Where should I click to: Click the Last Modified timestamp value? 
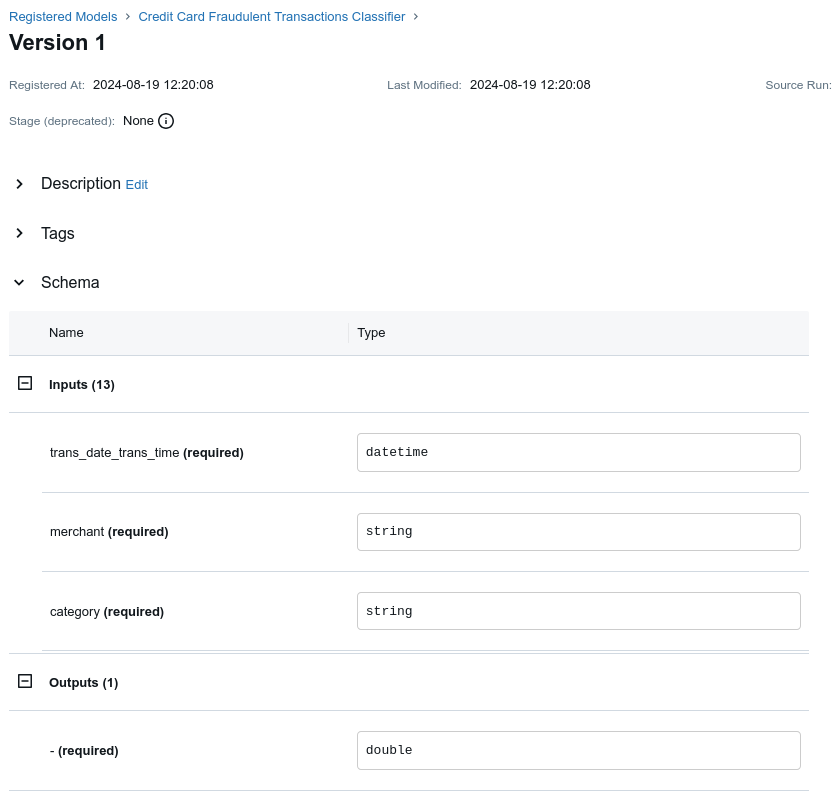pyautogui.click(x=530, y=85)
